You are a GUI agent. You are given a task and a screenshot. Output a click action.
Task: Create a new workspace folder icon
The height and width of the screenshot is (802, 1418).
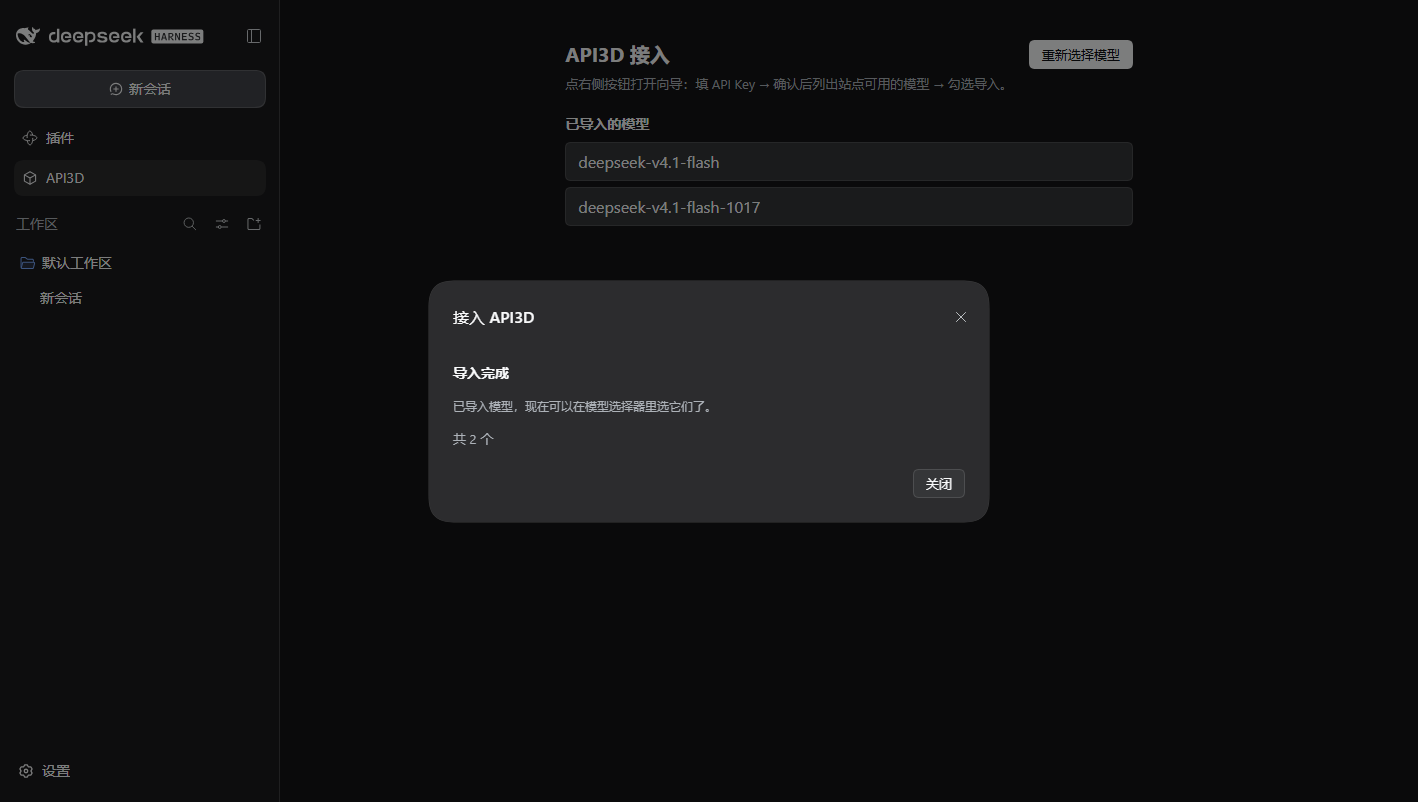click(254, 224)
